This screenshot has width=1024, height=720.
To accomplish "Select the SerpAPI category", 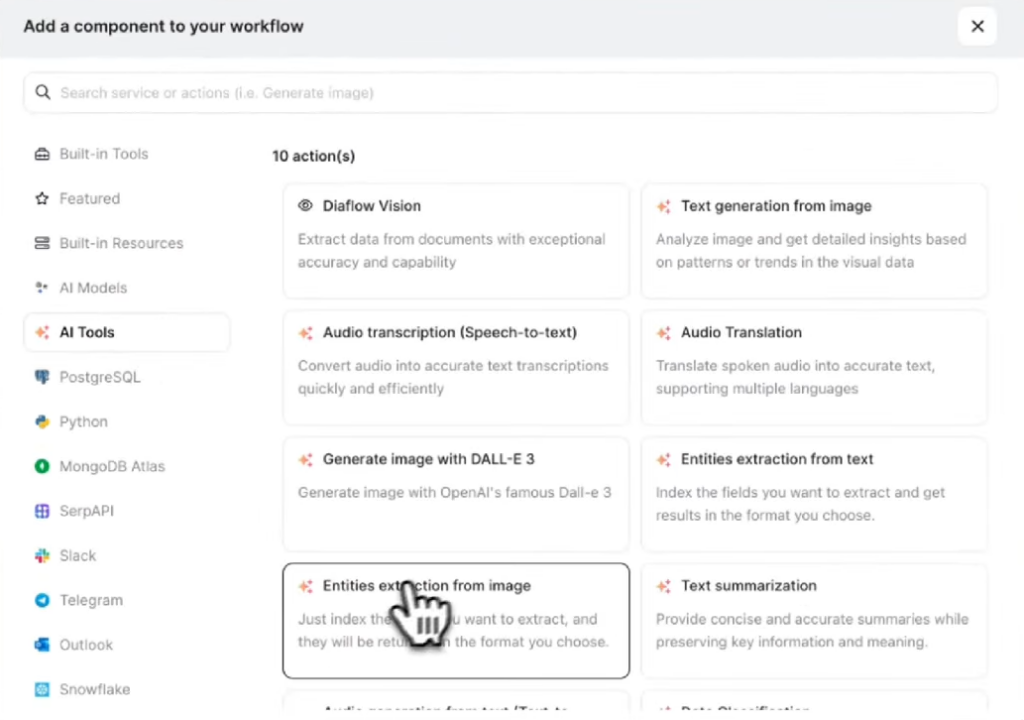I will (126, 511).
